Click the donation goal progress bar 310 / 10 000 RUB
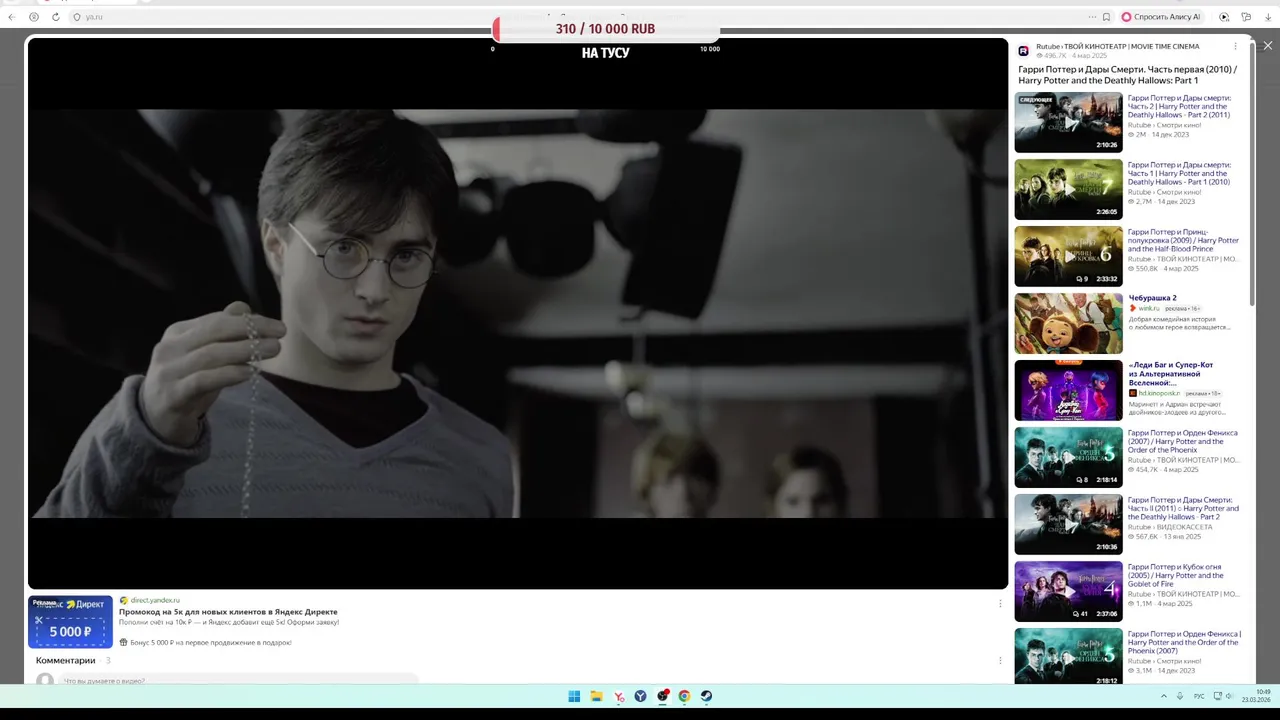The width and height of the screenshot is (1280, 720). [605, 29]
